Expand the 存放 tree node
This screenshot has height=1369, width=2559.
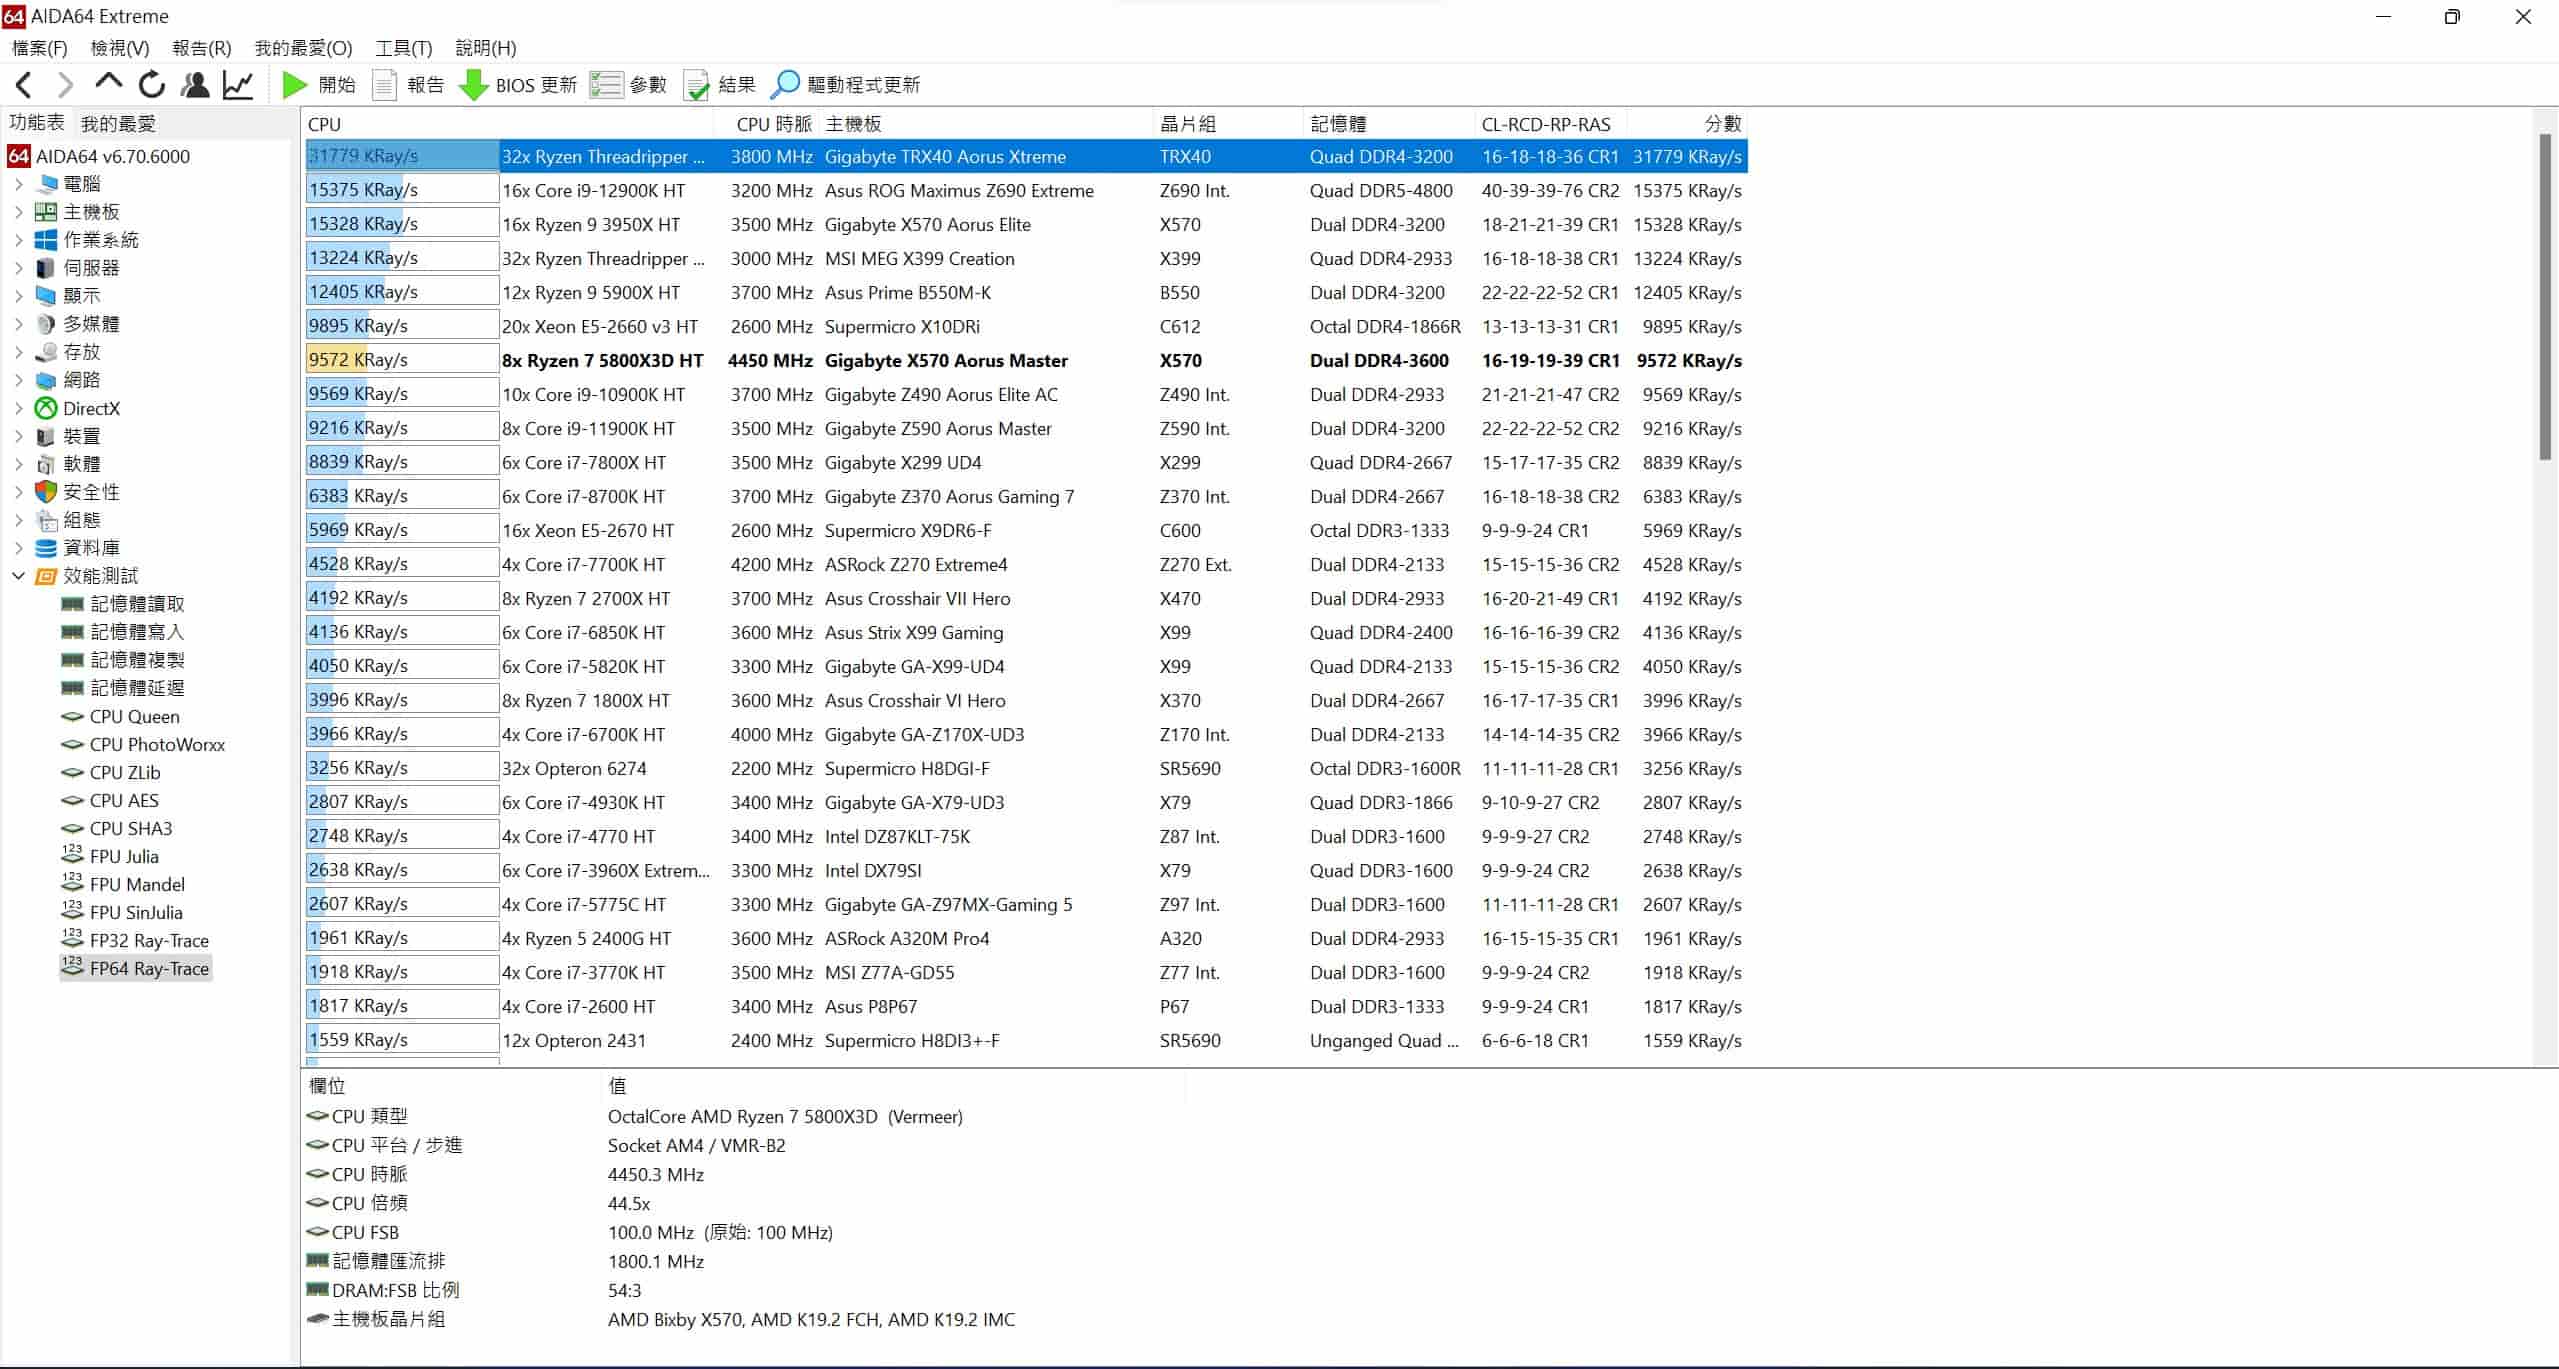[x=18, y=352]
